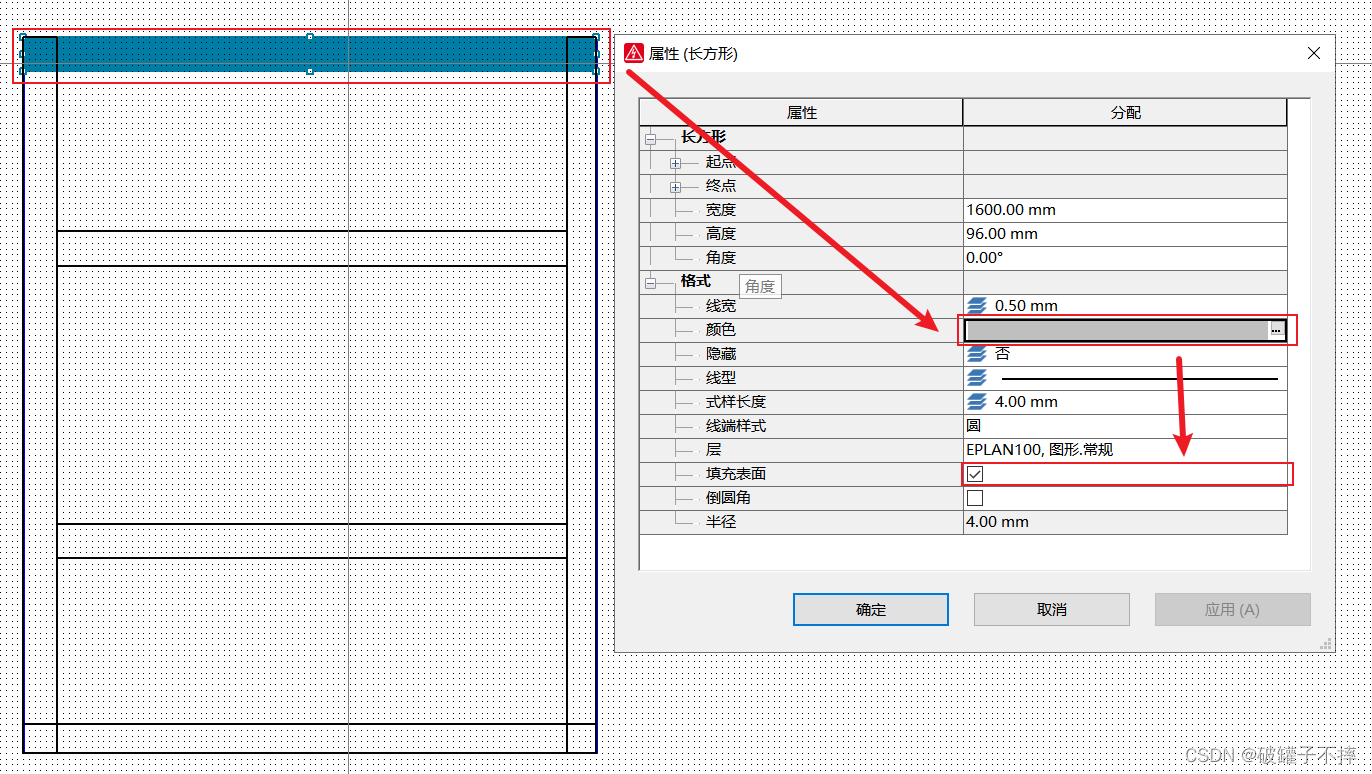Click the 分配 column header

[x=1125, y=113]
